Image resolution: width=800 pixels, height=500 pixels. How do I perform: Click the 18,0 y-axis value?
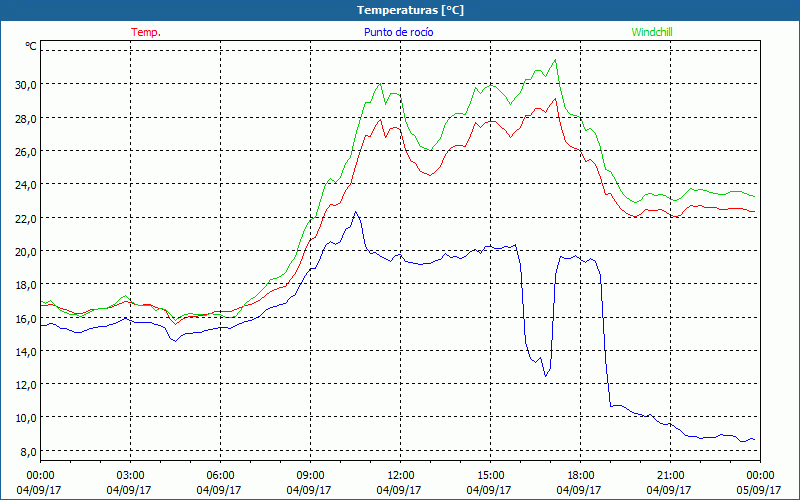click(26, 285)
